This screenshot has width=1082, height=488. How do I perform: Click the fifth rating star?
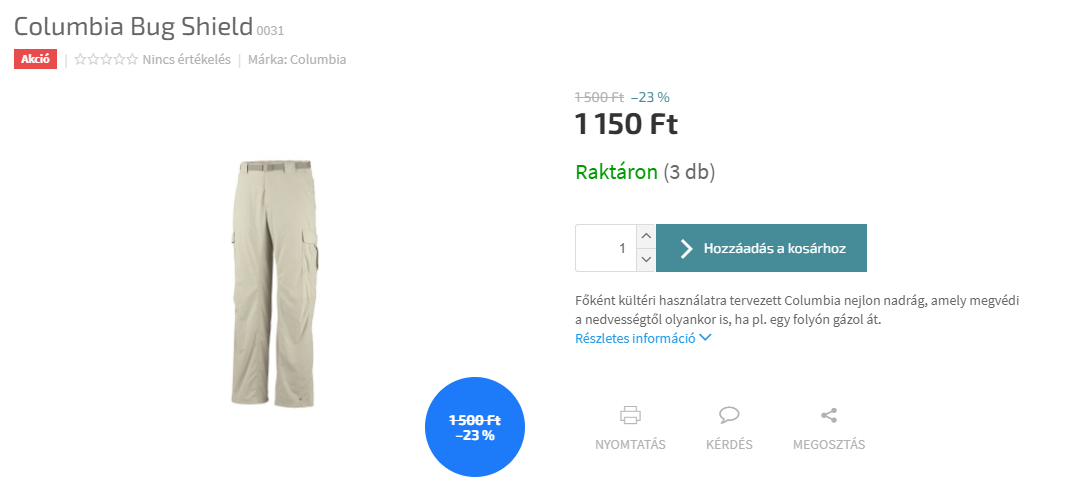tap(132, 59)
